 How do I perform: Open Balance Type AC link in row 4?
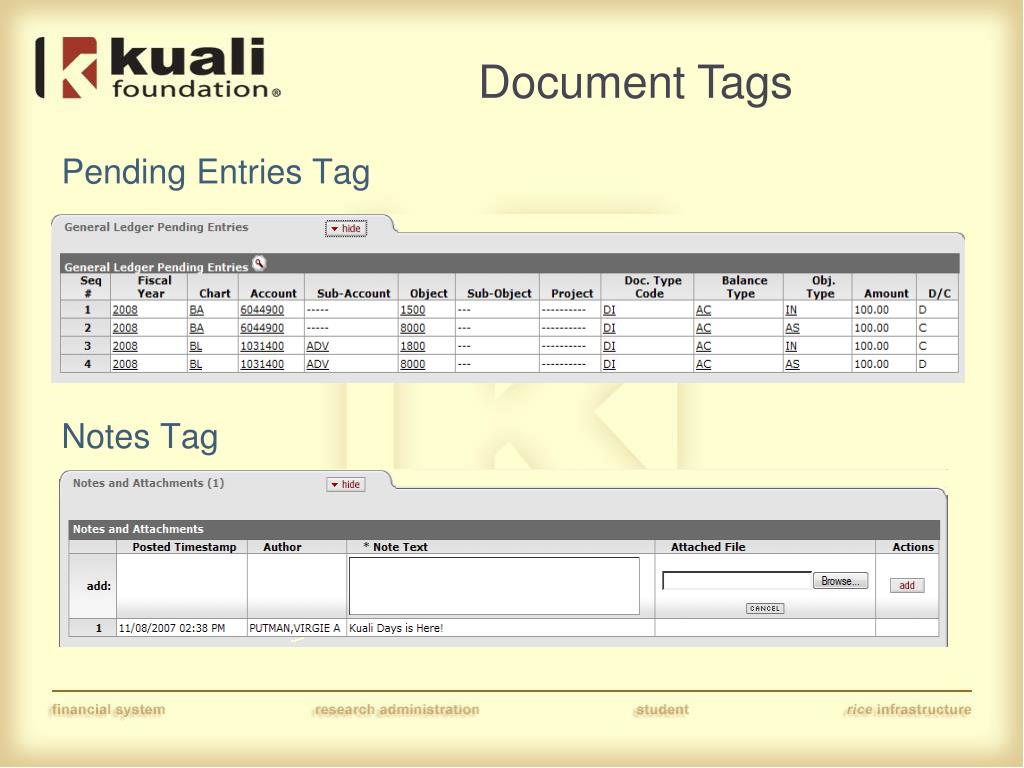[x=703, y=364]
